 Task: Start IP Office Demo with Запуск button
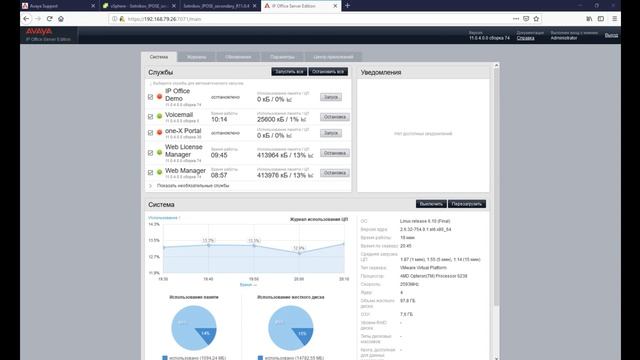[x=331, y=97]
